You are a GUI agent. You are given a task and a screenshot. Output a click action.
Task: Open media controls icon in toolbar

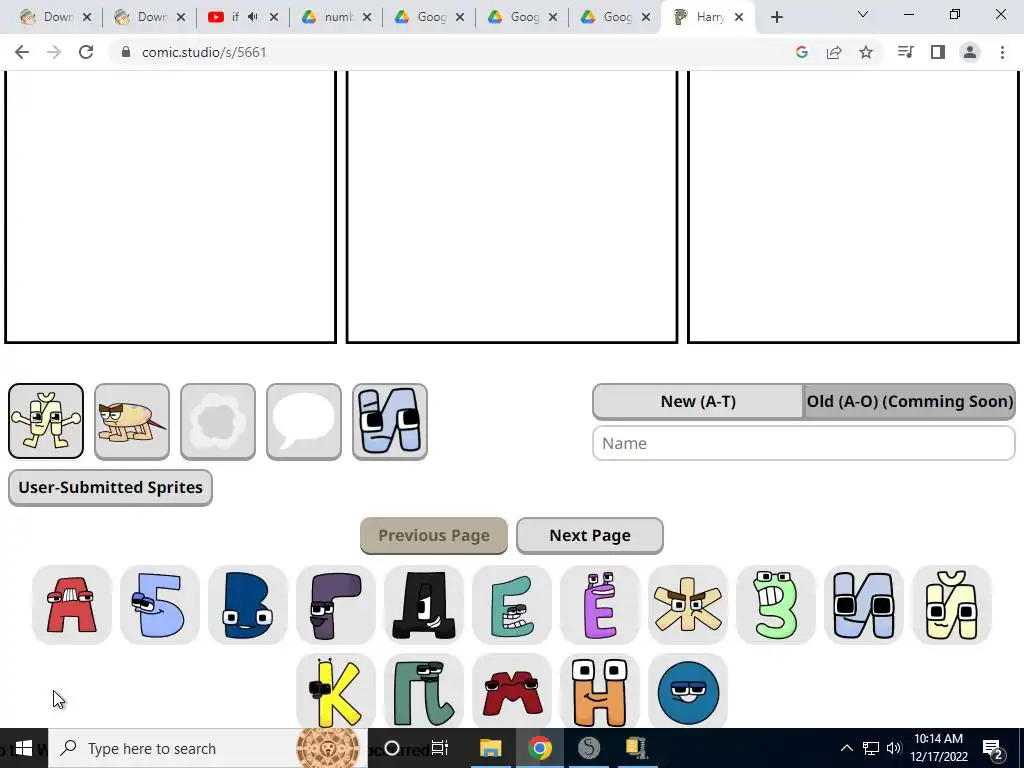coord(906,52)
